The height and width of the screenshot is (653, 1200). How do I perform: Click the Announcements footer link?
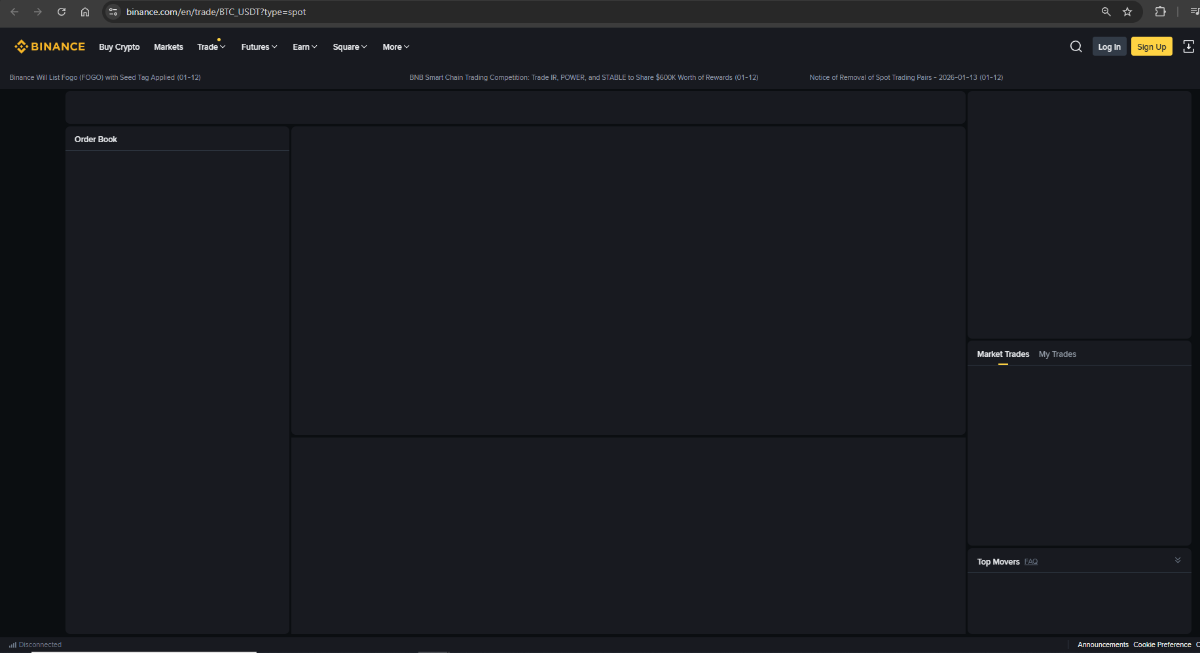1103,645
